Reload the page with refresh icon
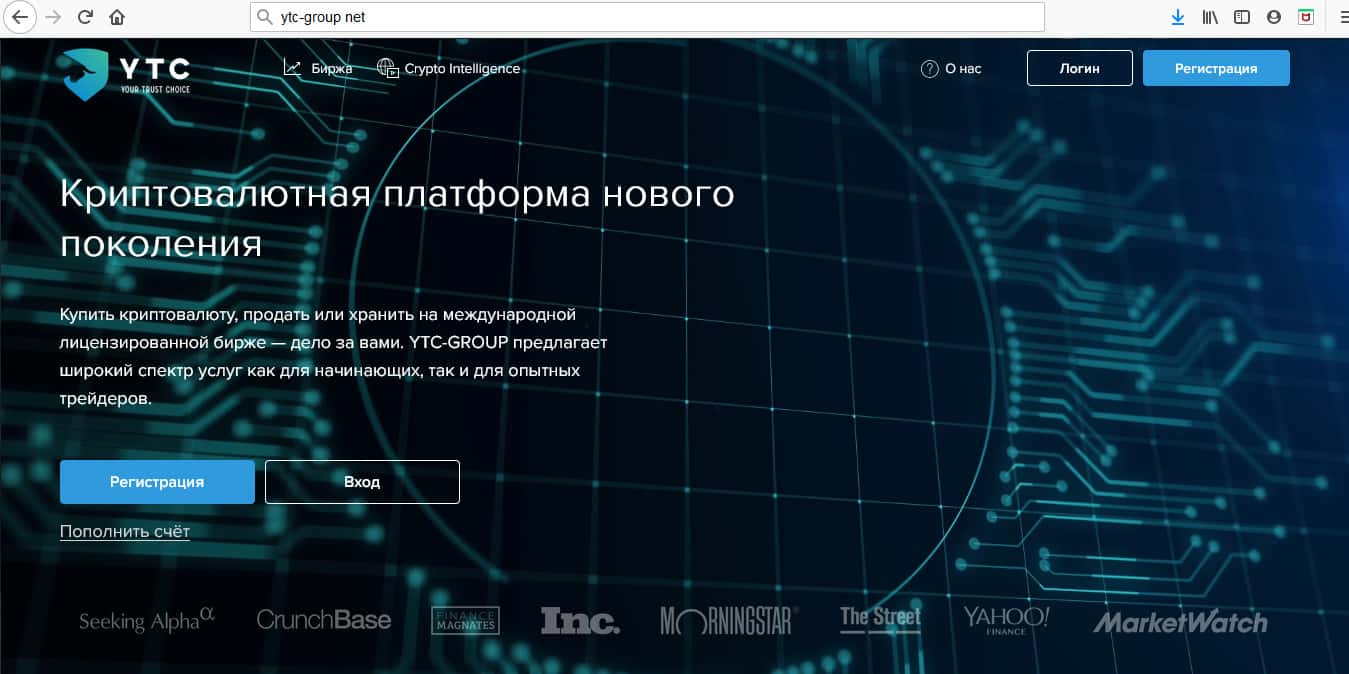Image resolution: width=1349 pixels, height=674 pixels. tap(86, 17)
